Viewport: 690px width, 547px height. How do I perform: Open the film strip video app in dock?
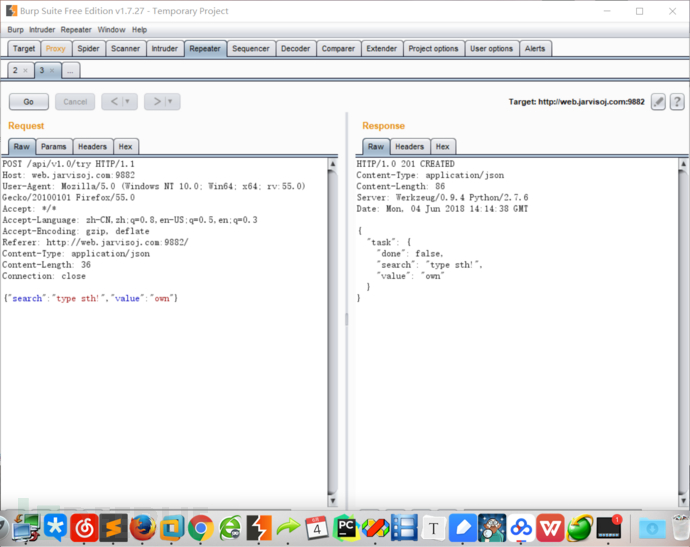coord(404,527)
